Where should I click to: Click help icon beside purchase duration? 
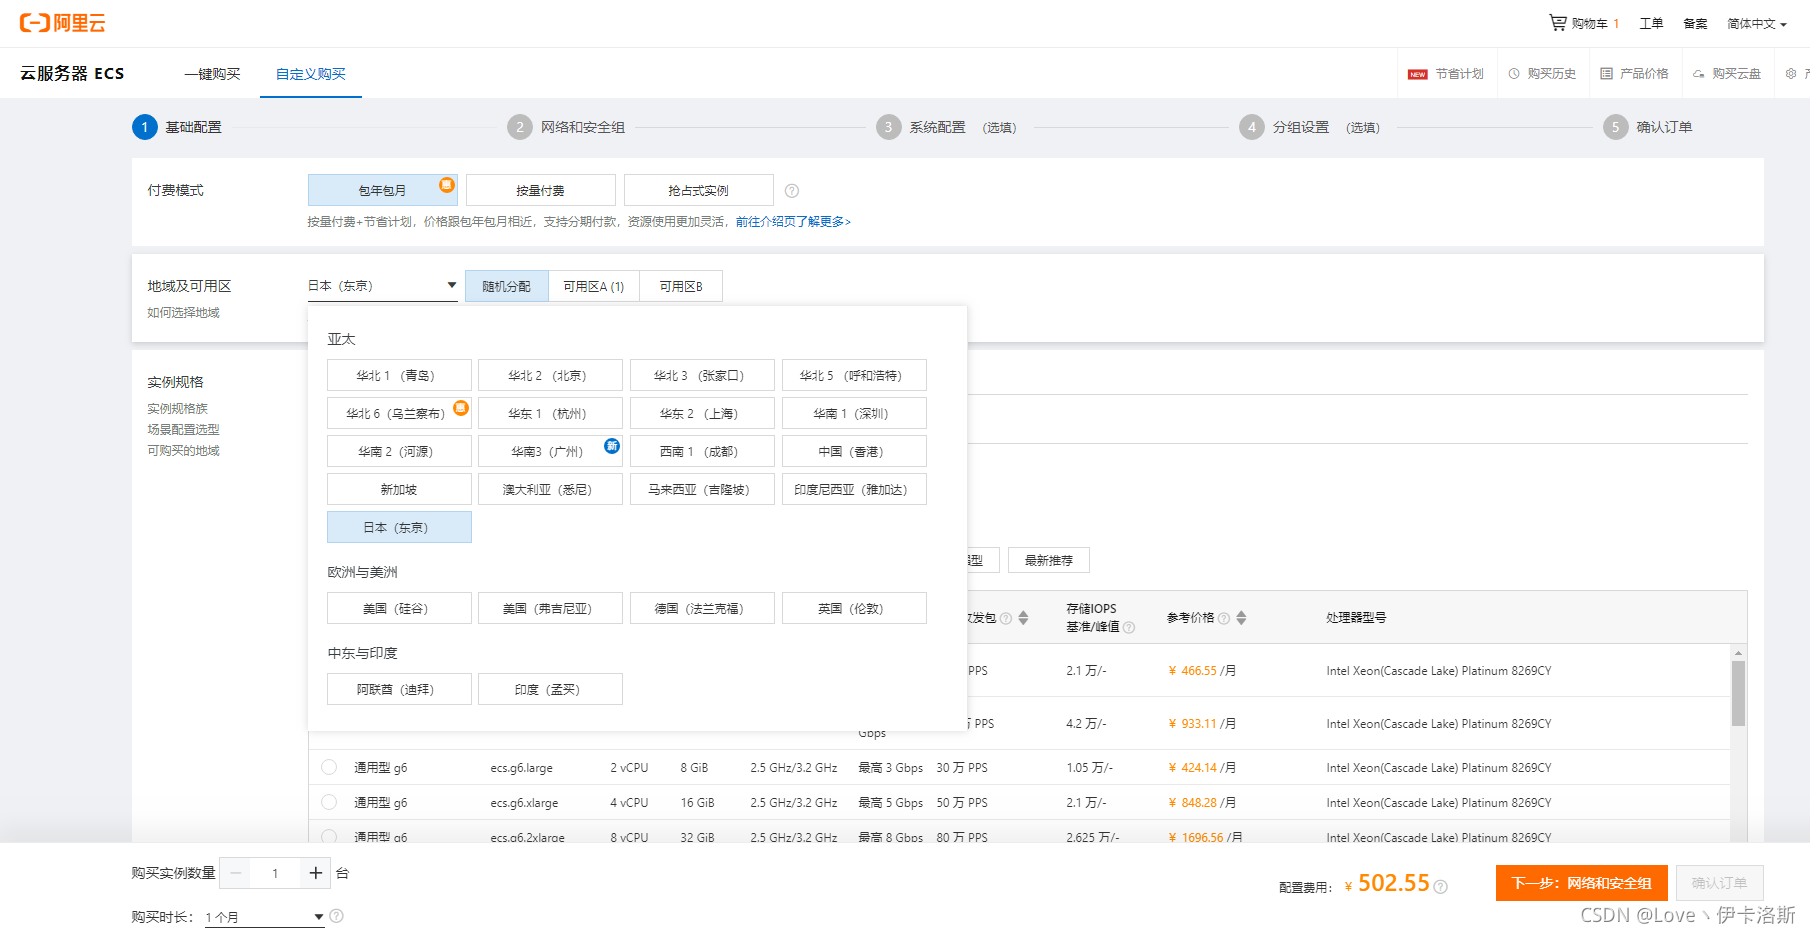(x=337, y=916)
